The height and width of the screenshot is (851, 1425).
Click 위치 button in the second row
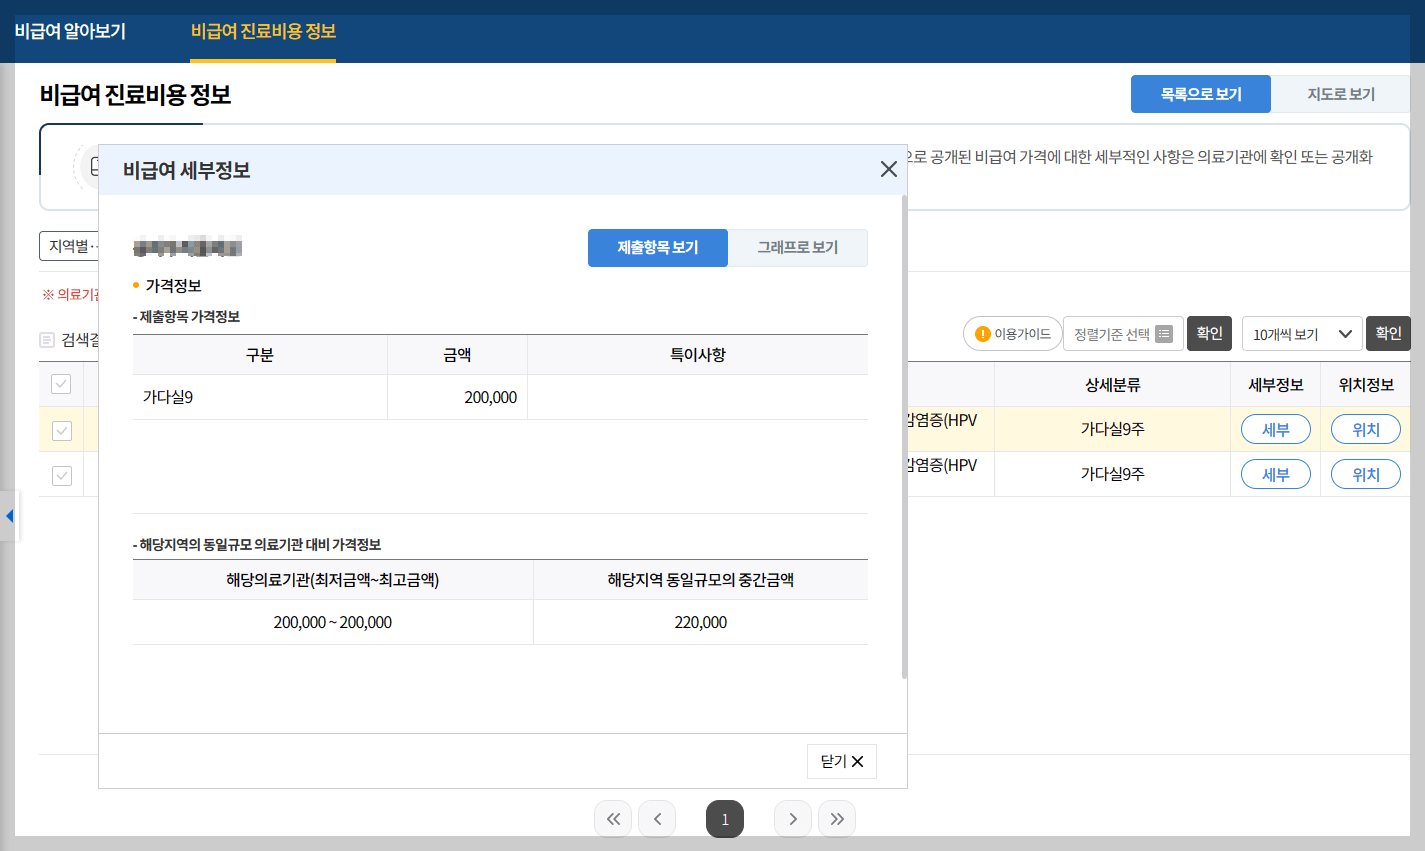1366,474
